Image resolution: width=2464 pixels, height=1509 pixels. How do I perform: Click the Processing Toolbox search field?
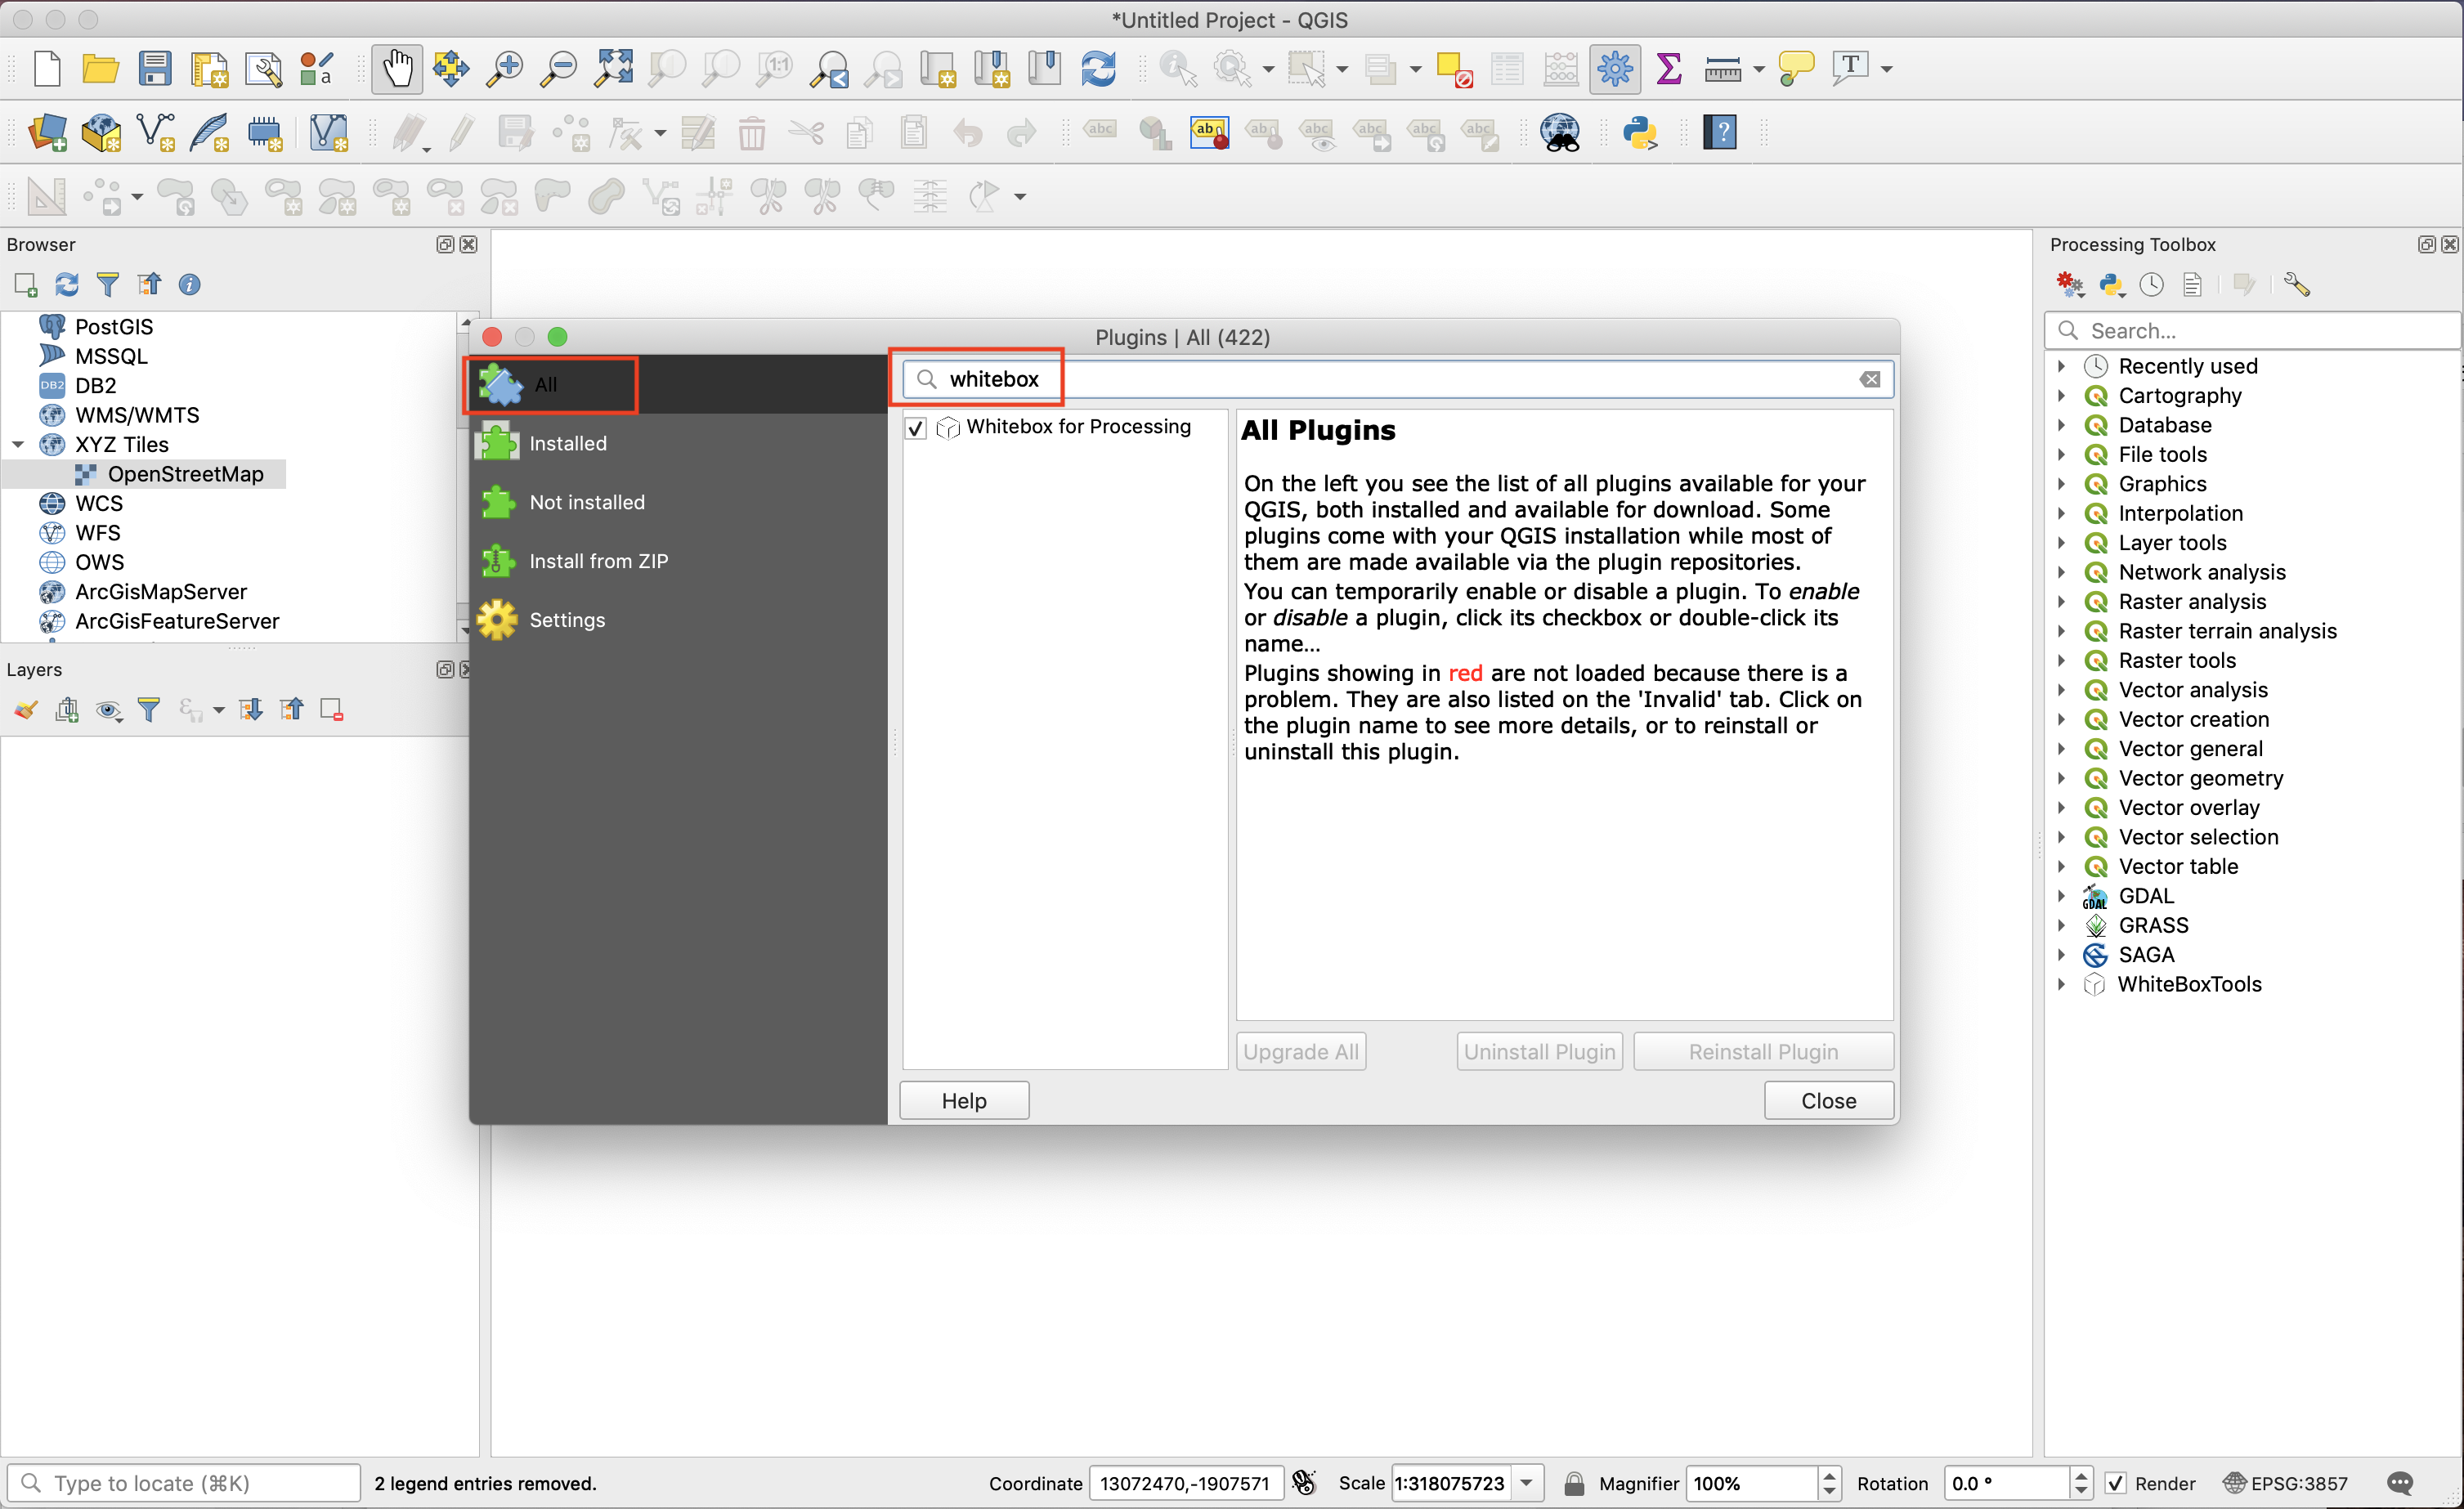click(x=2252, y=331)
